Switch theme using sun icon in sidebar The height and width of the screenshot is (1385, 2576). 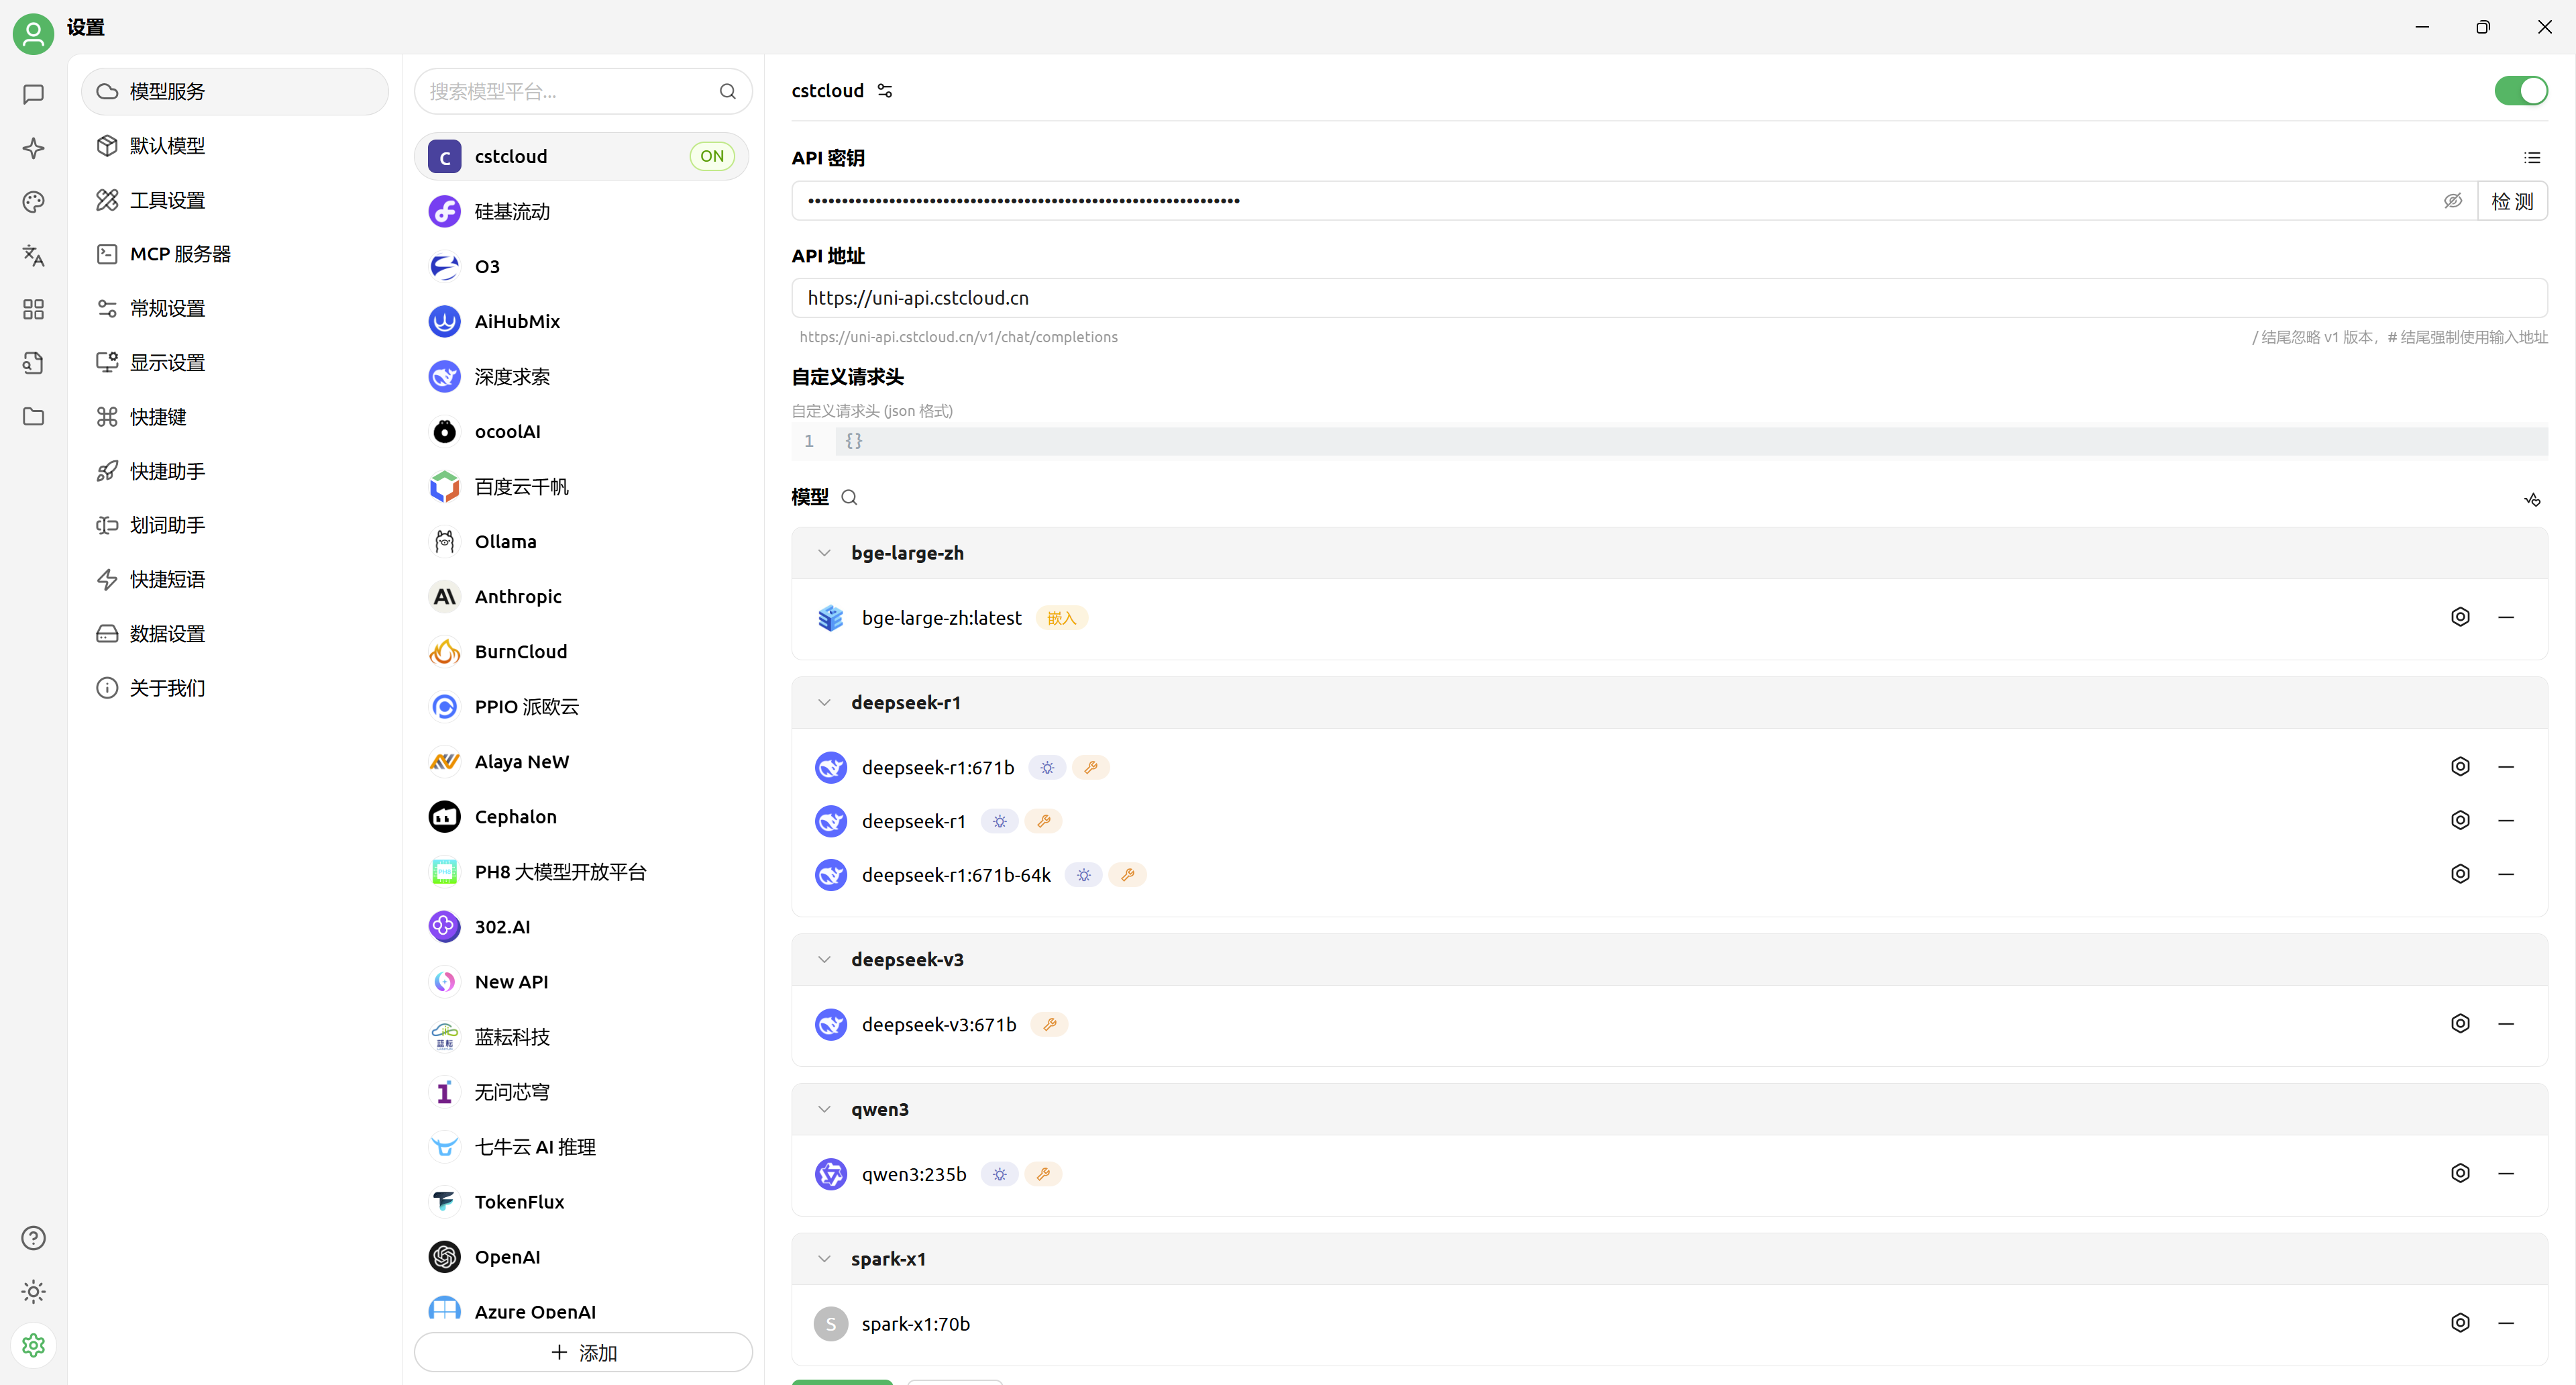(33, 1291)
